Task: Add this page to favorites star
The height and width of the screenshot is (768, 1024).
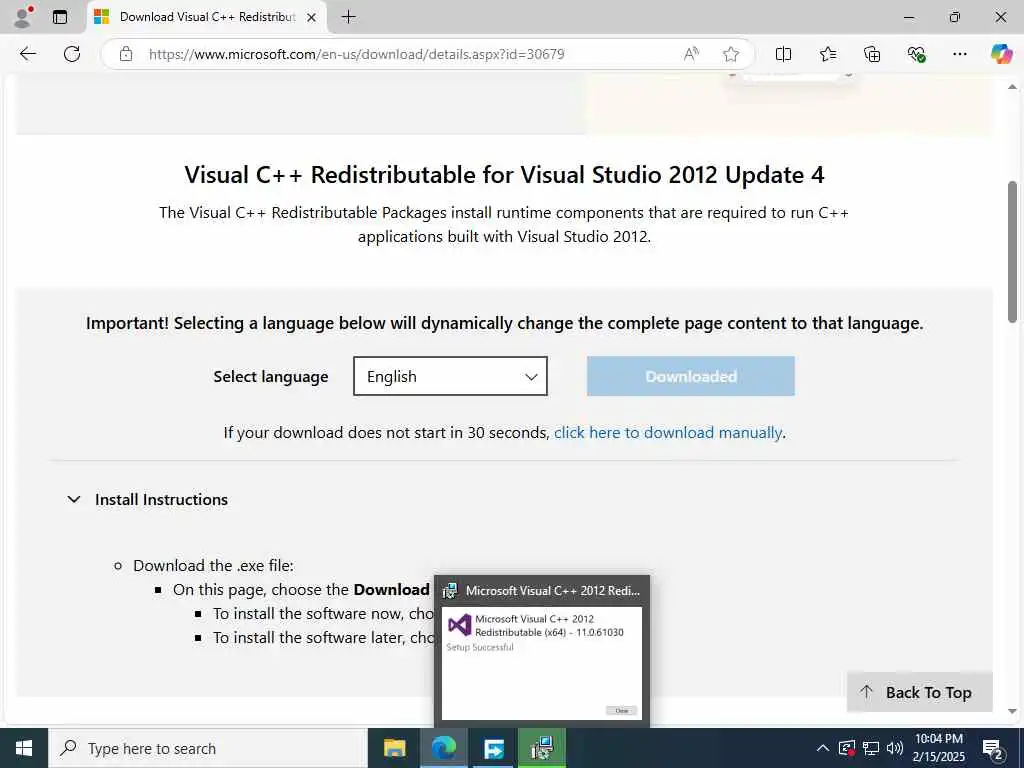Action: [731, 54]
